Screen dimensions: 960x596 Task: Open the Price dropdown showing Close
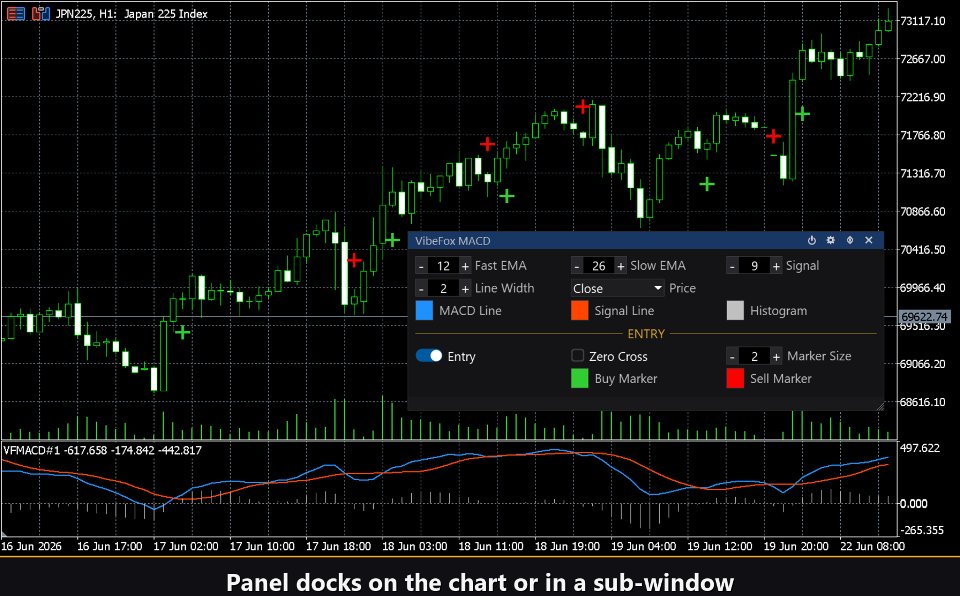click(x=617, y=288)
